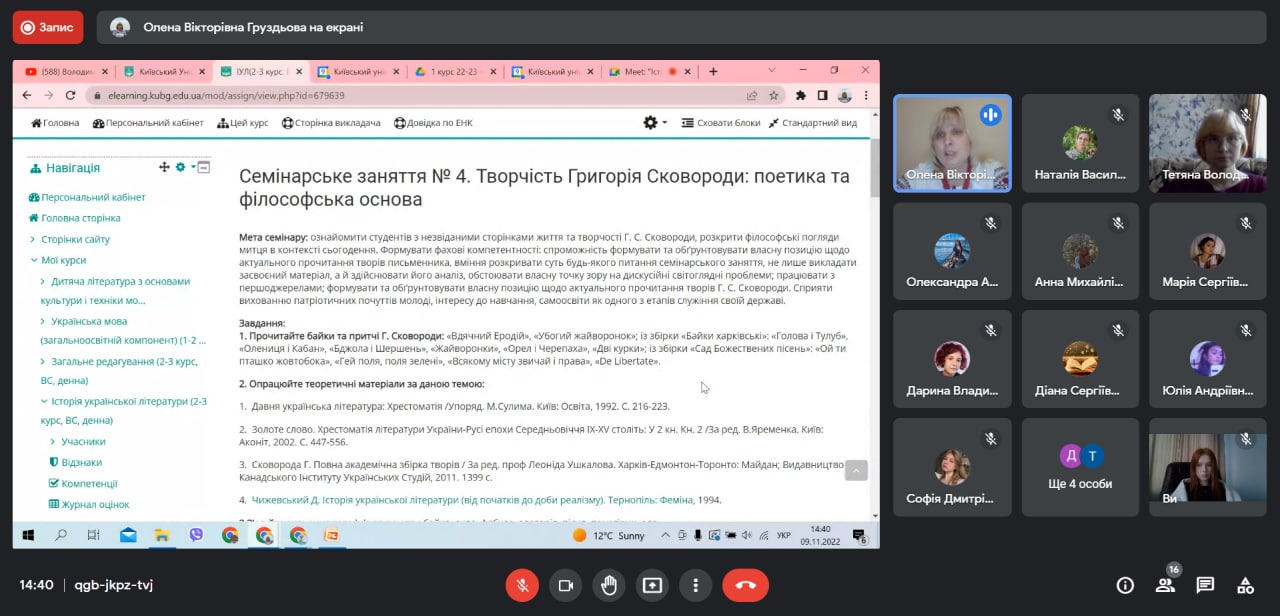Image resolution: width=1280 pixels, height=616 pixels.
Task: Switch to the ІУЛ(2-3 курс browser tab
Action: pyautogui.click(x=260, y=71)
